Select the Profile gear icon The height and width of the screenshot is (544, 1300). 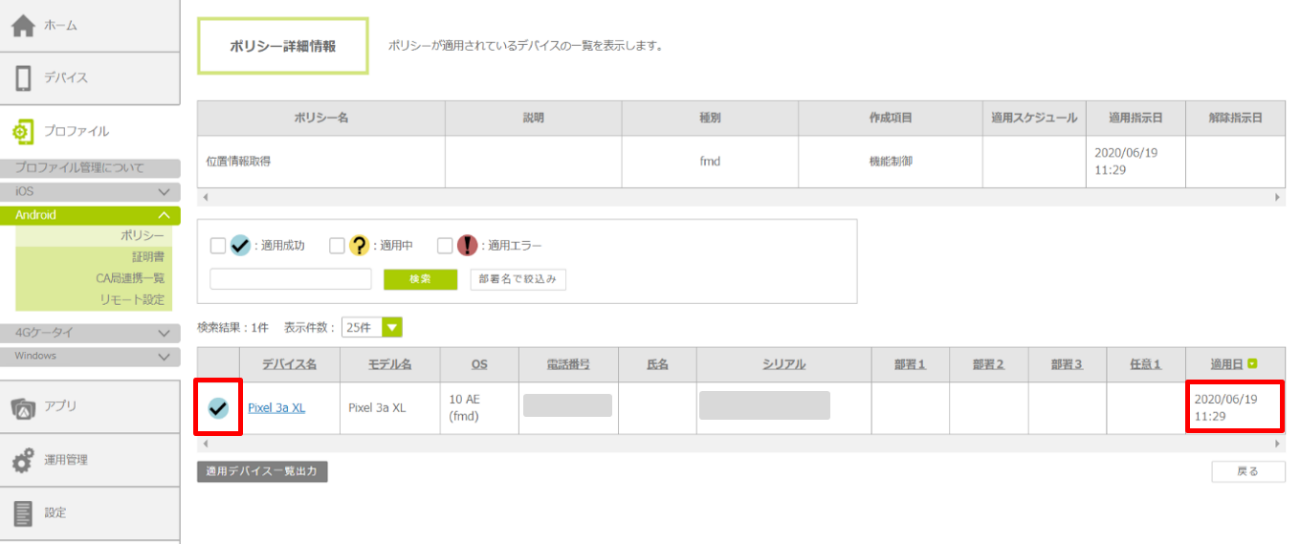tap(24, 131)
